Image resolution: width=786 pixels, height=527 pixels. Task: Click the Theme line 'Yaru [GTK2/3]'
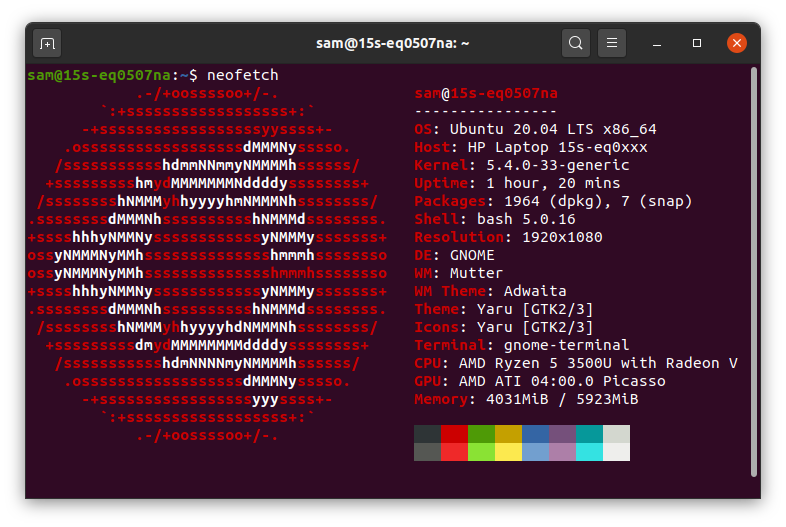pyautogui.click(x=535, y=309)
